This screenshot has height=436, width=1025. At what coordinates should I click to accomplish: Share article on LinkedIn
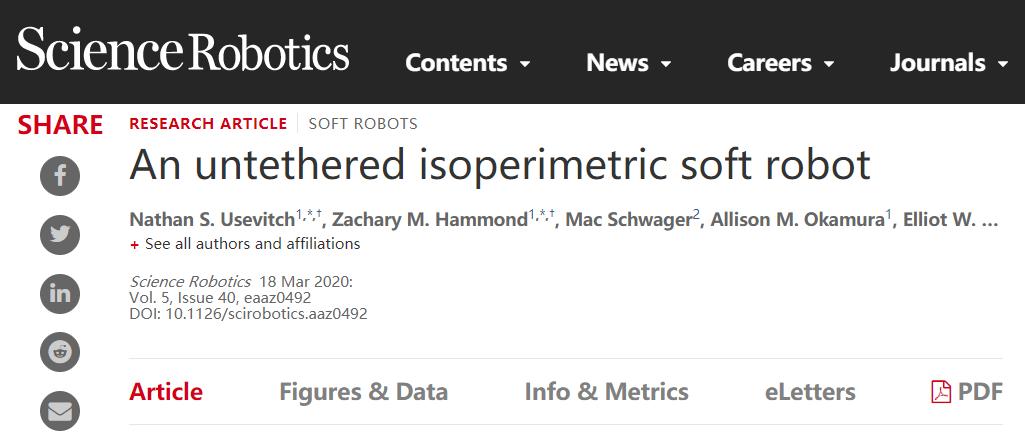pyautogui.click(x=59, y=293)
